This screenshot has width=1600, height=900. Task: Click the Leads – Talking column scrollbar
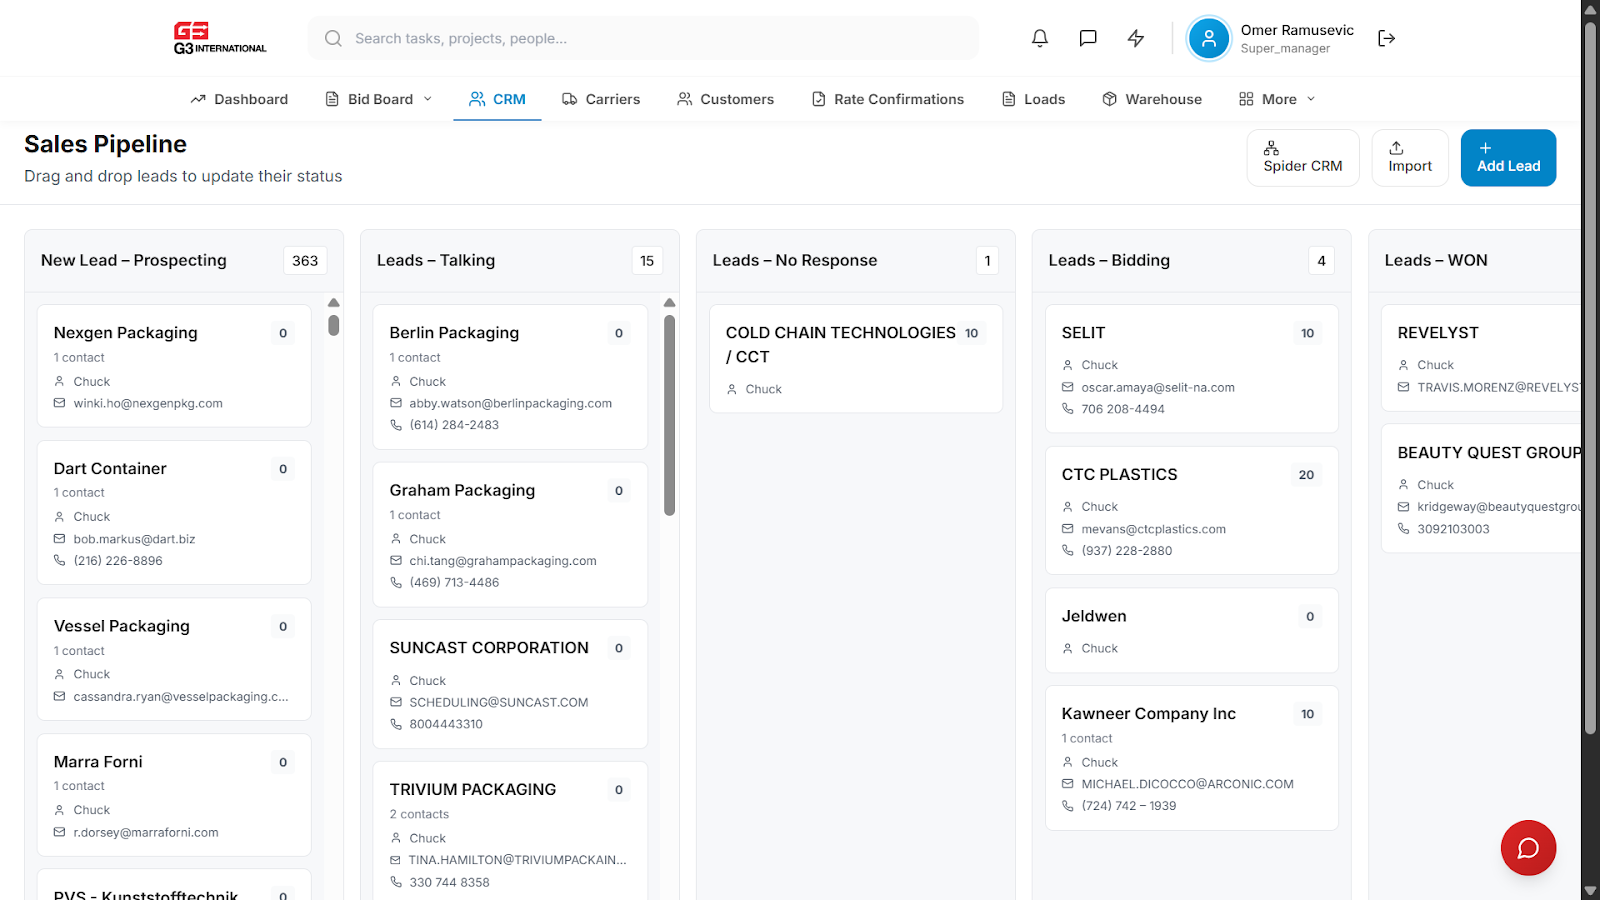pyautogui.click(x=670, y=415)
